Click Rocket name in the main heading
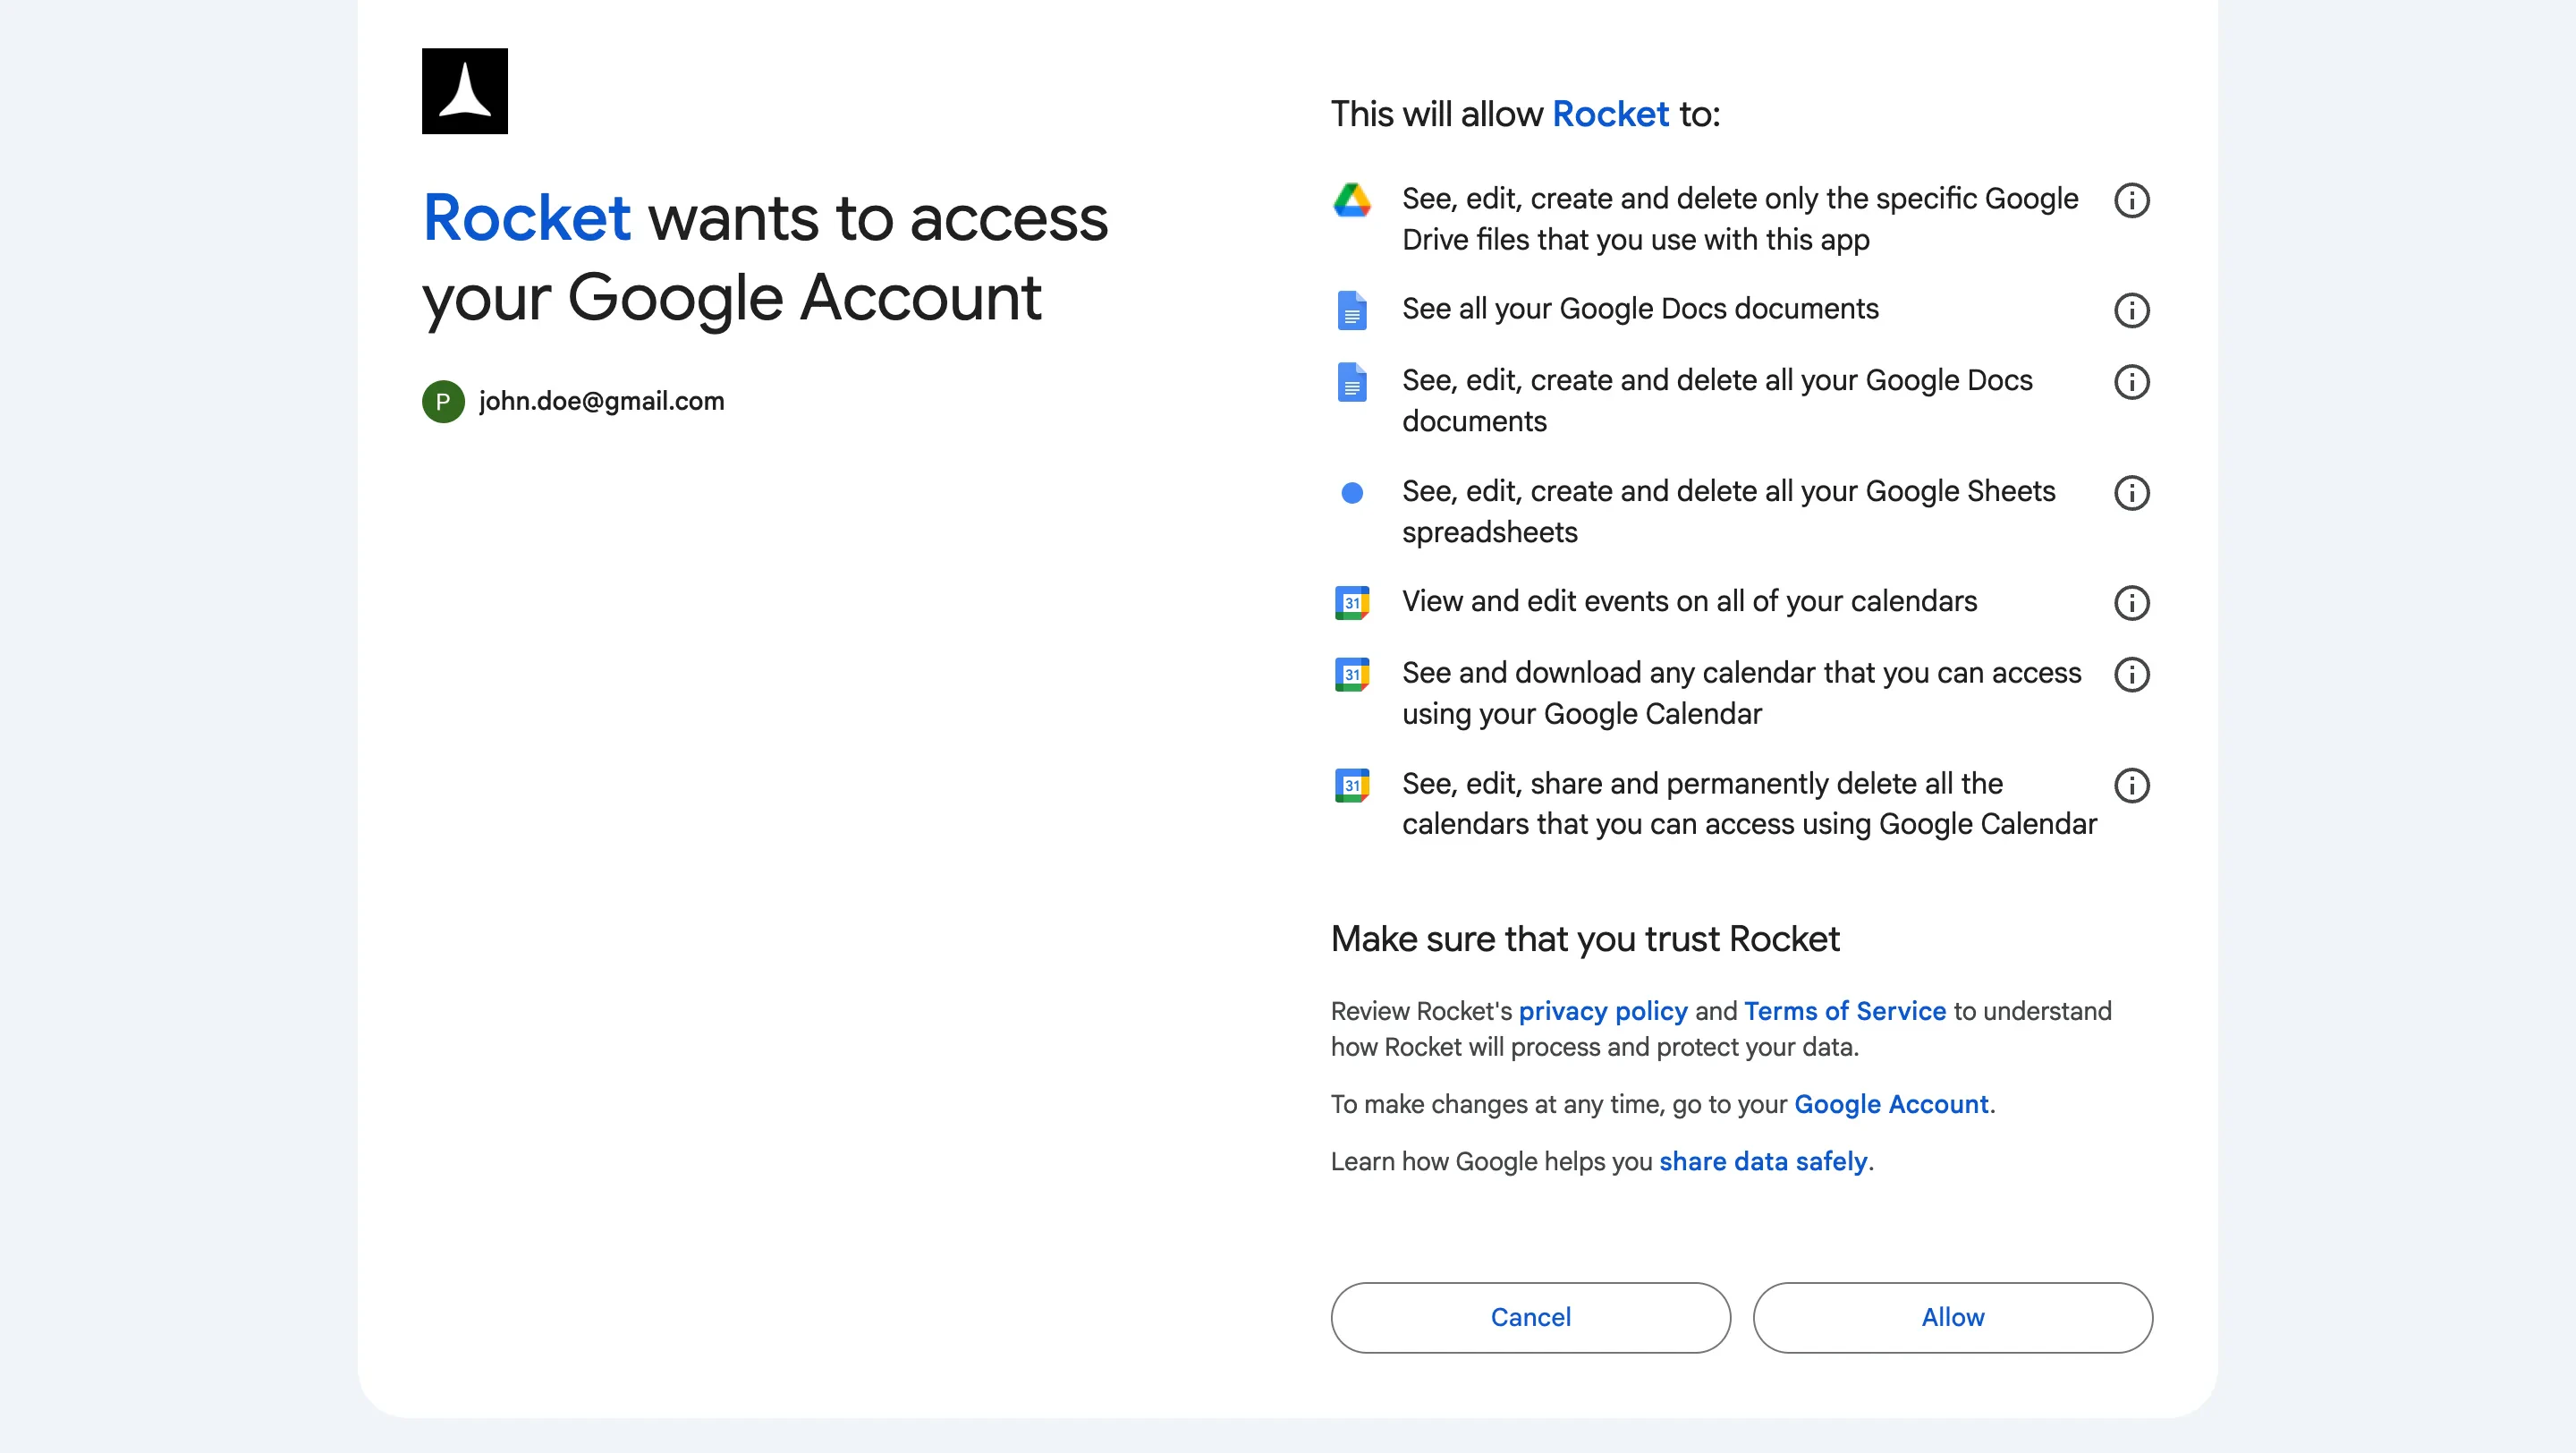This screenshot has height=1453, width=2576. (x=527, y=217)
